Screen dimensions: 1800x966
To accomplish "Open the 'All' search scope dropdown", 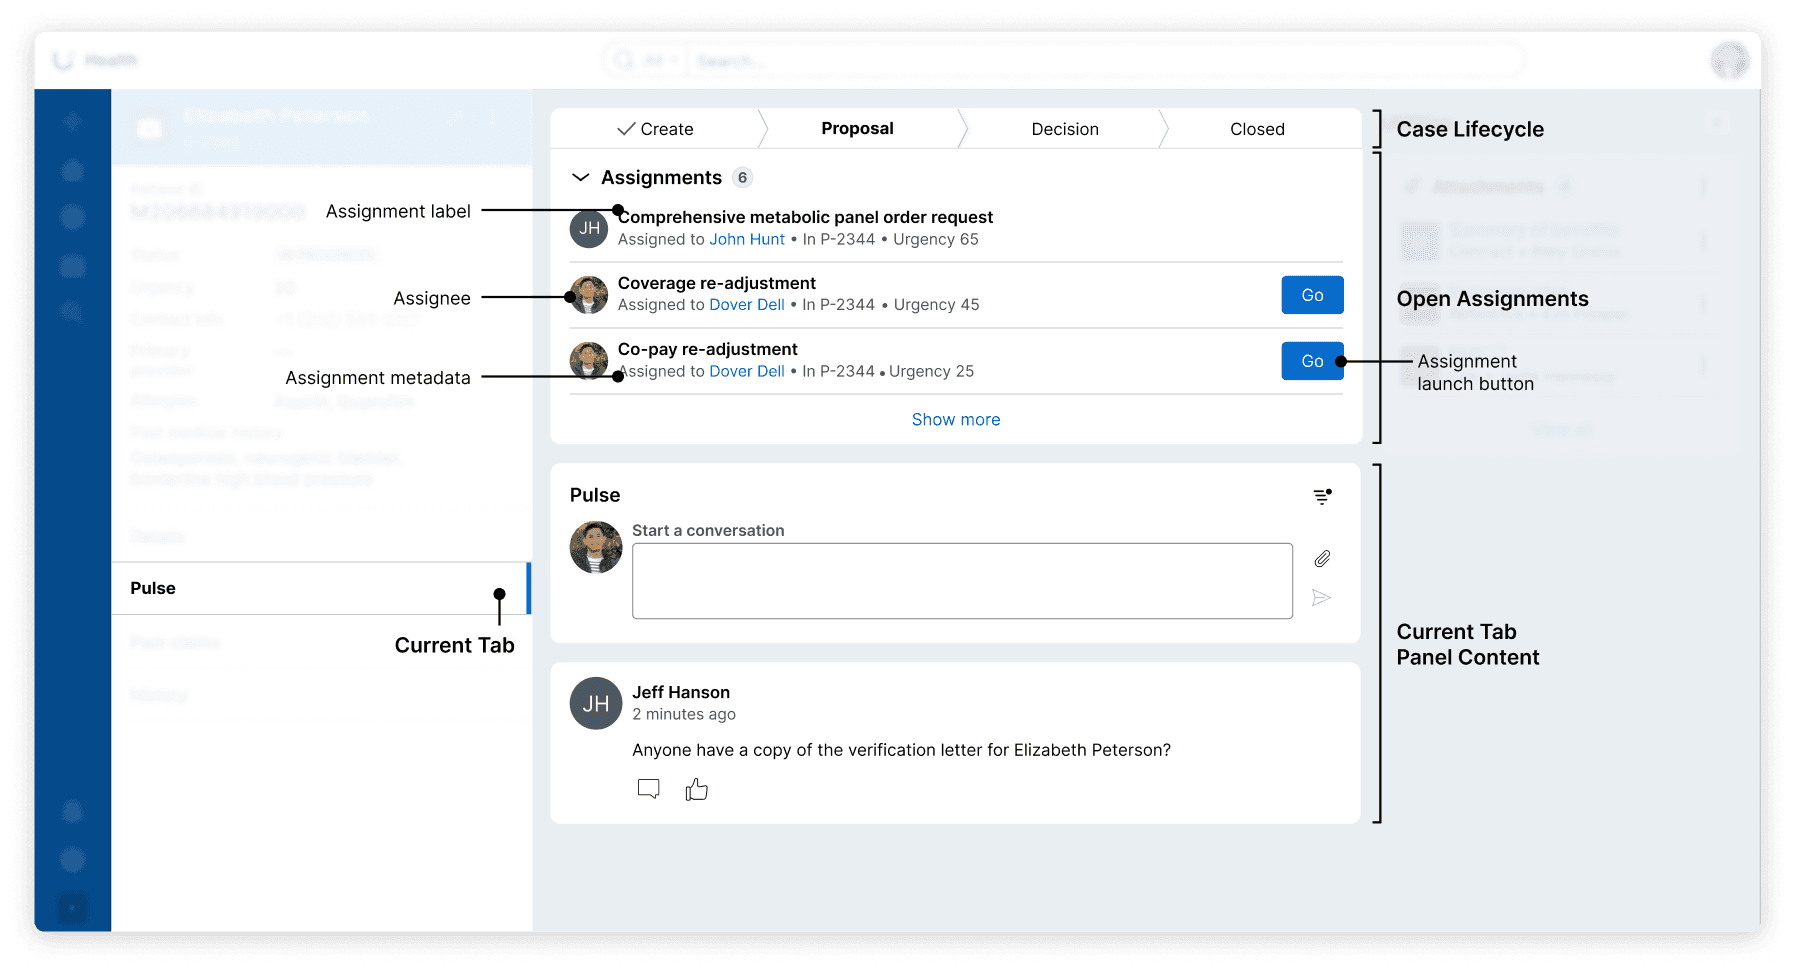I will click(661, 61).
